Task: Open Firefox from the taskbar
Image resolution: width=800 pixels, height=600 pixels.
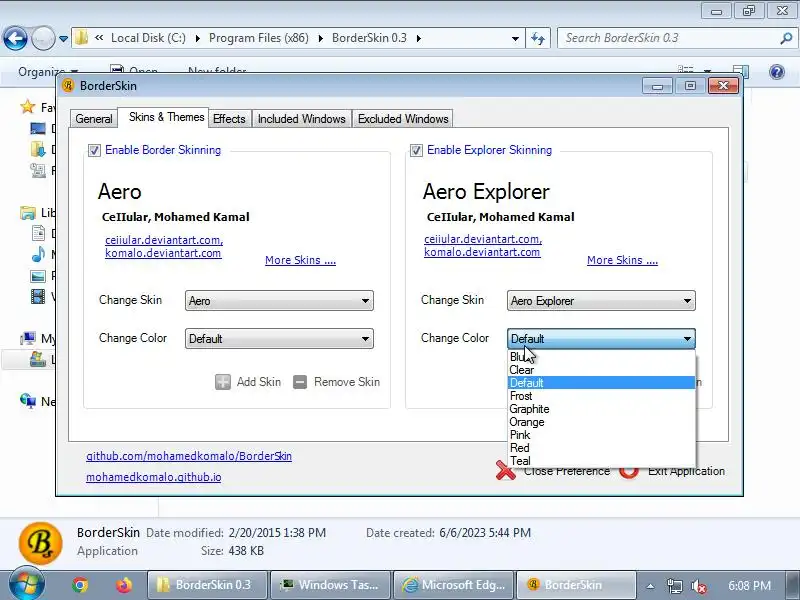Action: (x=123, y=585)
